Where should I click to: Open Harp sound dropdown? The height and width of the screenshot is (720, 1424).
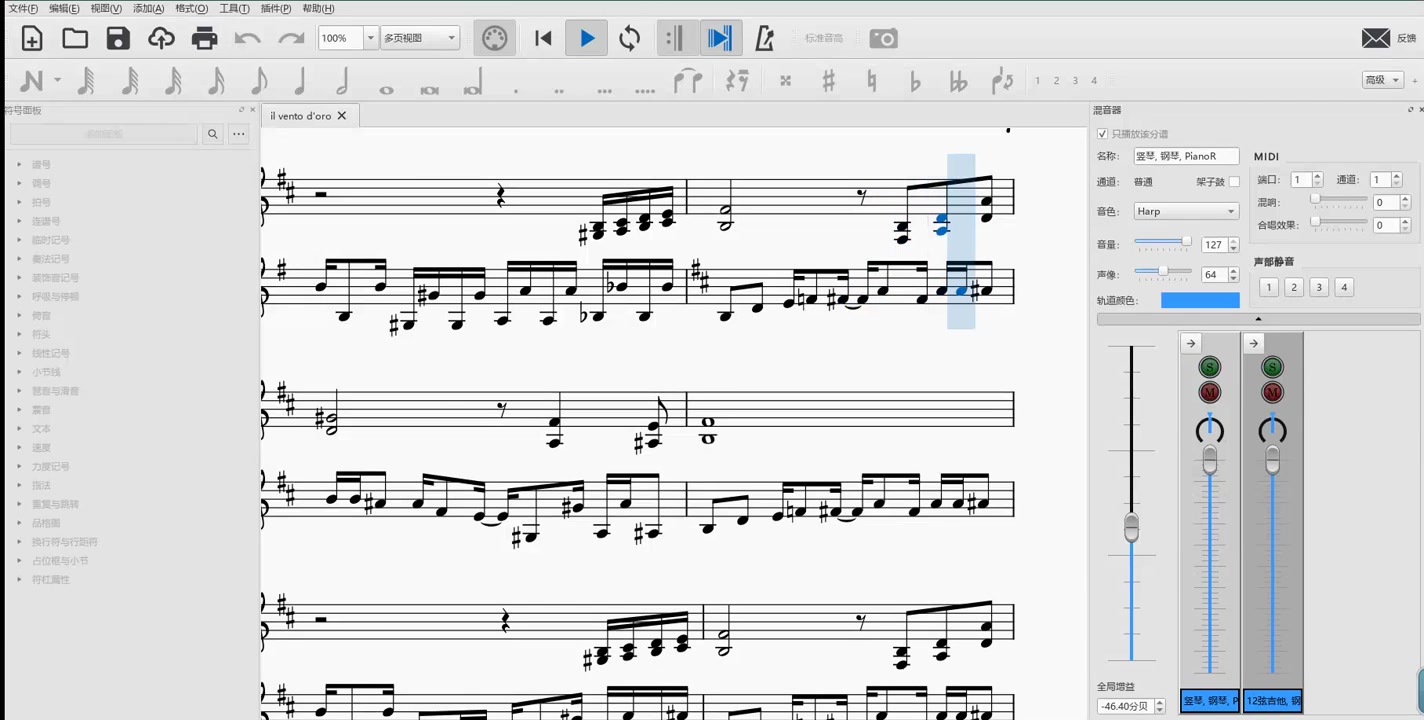coord(1186,211)
